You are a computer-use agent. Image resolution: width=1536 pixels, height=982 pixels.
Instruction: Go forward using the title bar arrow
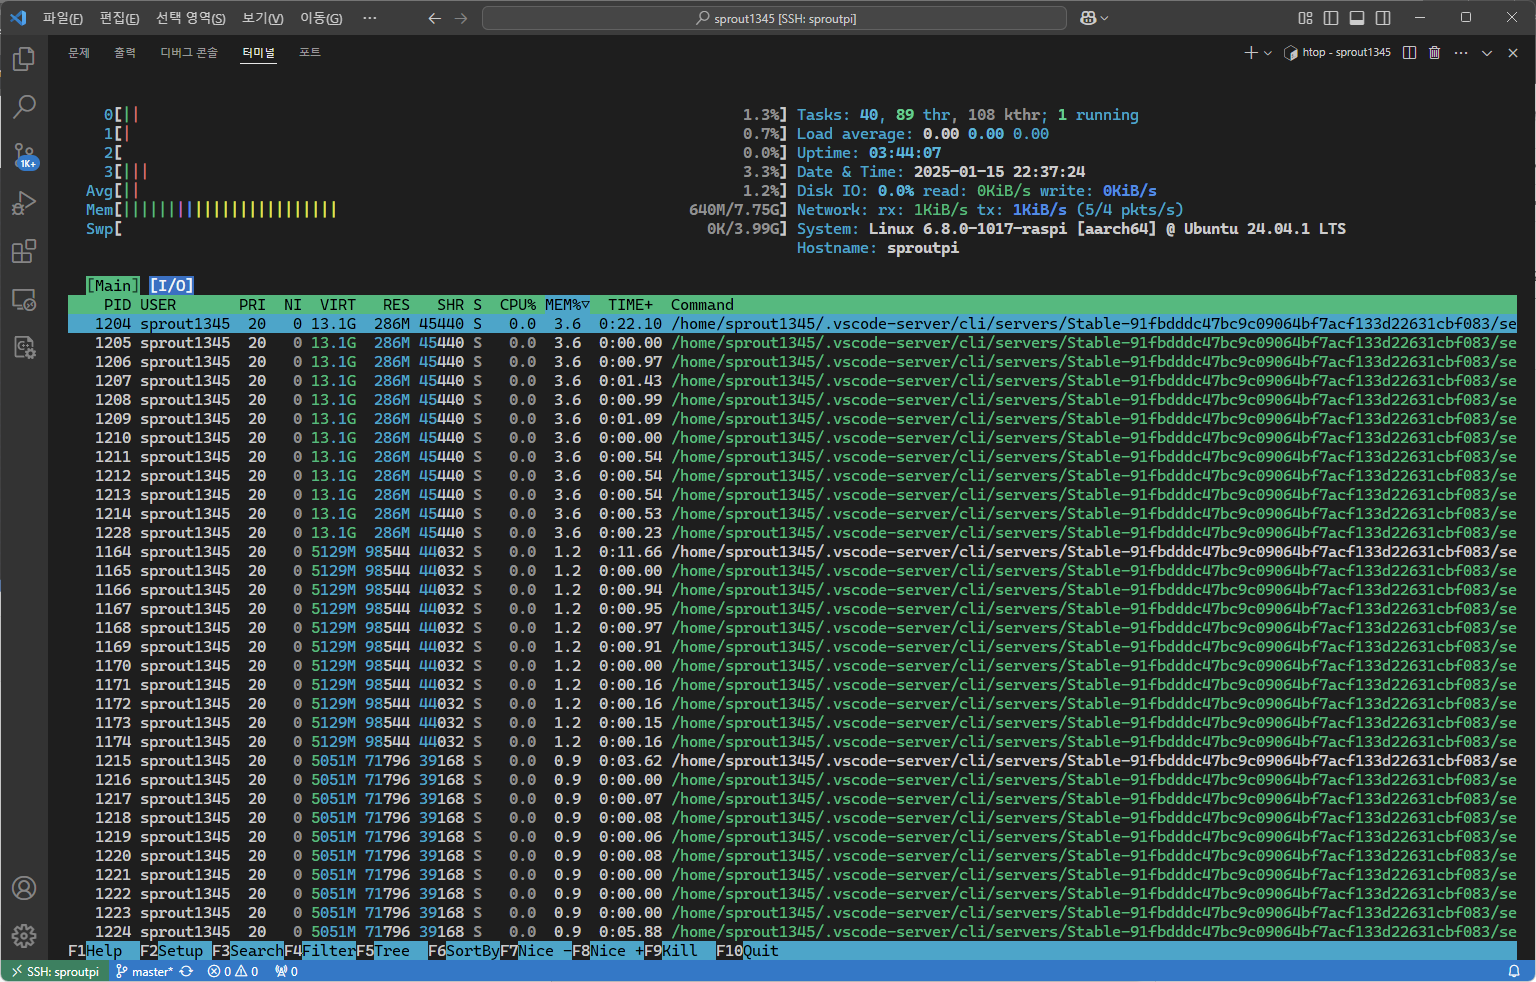pyautogui.click(x=461, y=18)
